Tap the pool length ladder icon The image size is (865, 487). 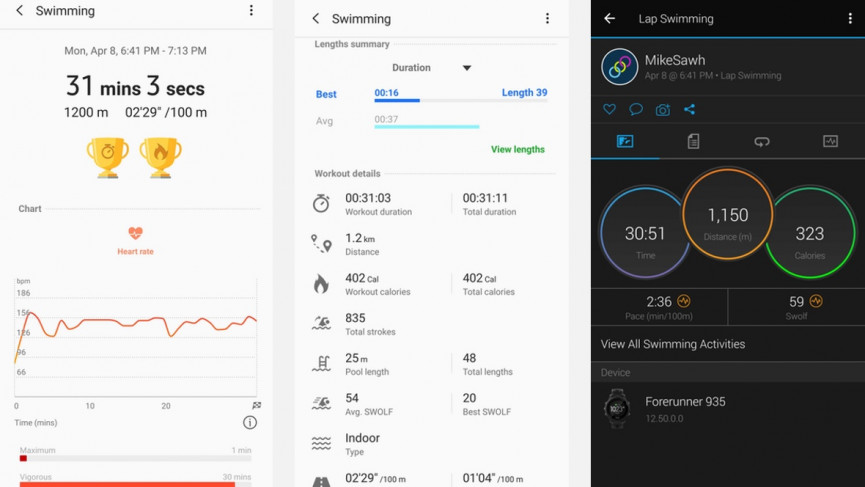click(x=321, y=363)
